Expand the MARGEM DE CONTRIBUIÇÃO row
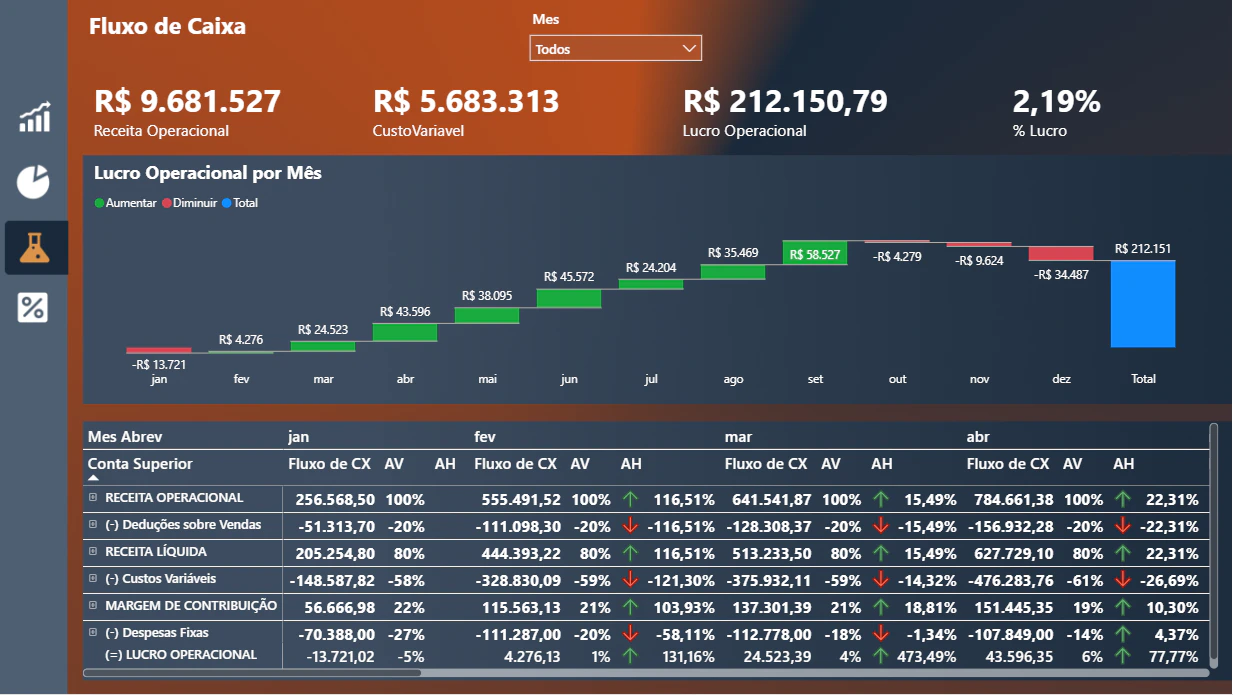1233x695 pixels. pyautogui.click(x=93, y=605)
